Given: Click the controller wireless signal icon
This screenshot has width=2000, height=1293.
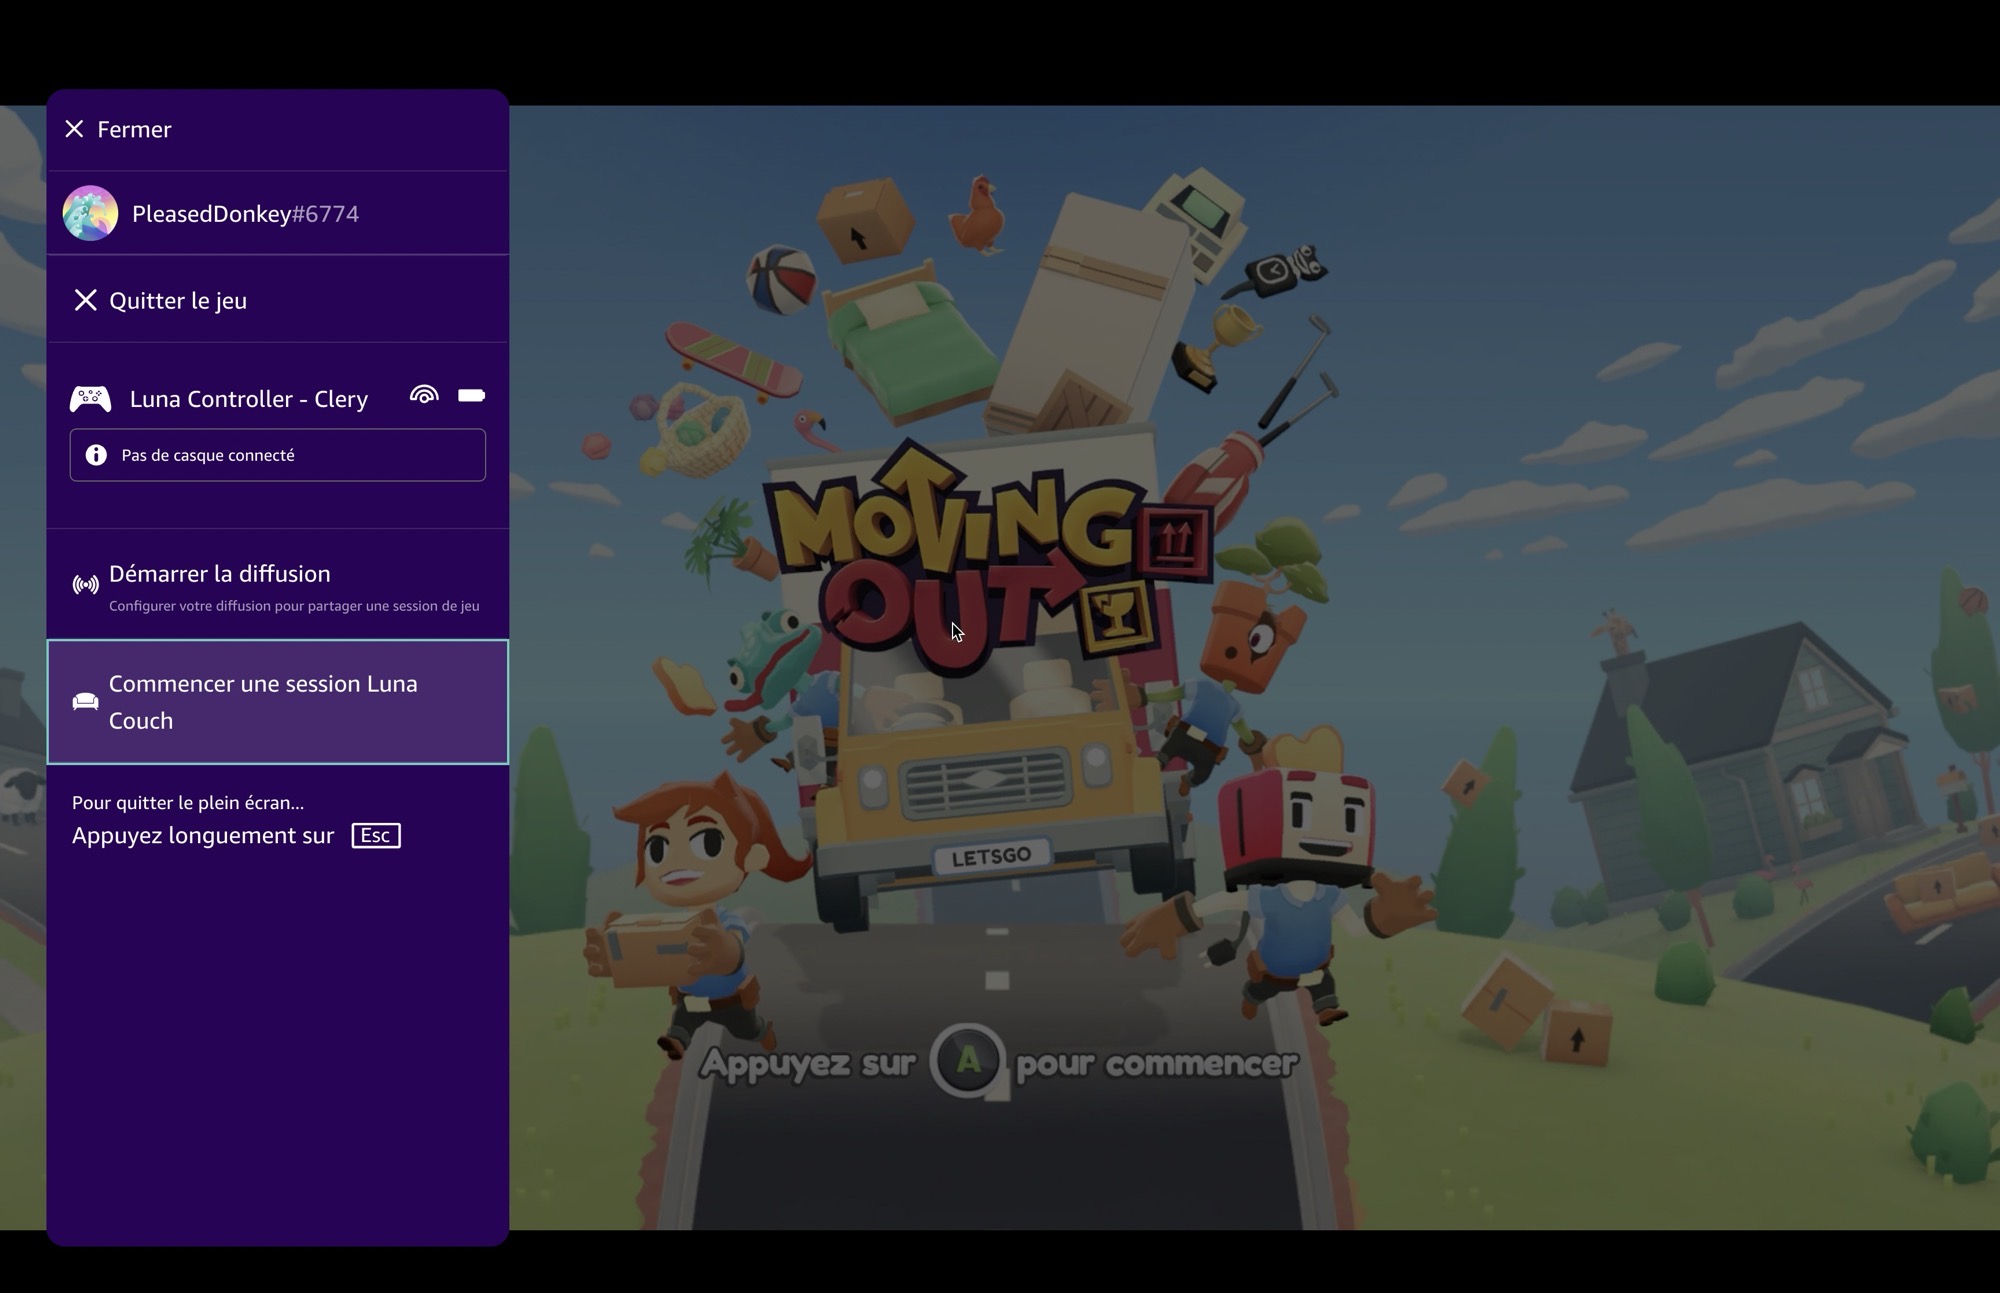Looking at the screenshot, I should click(424, 395).
